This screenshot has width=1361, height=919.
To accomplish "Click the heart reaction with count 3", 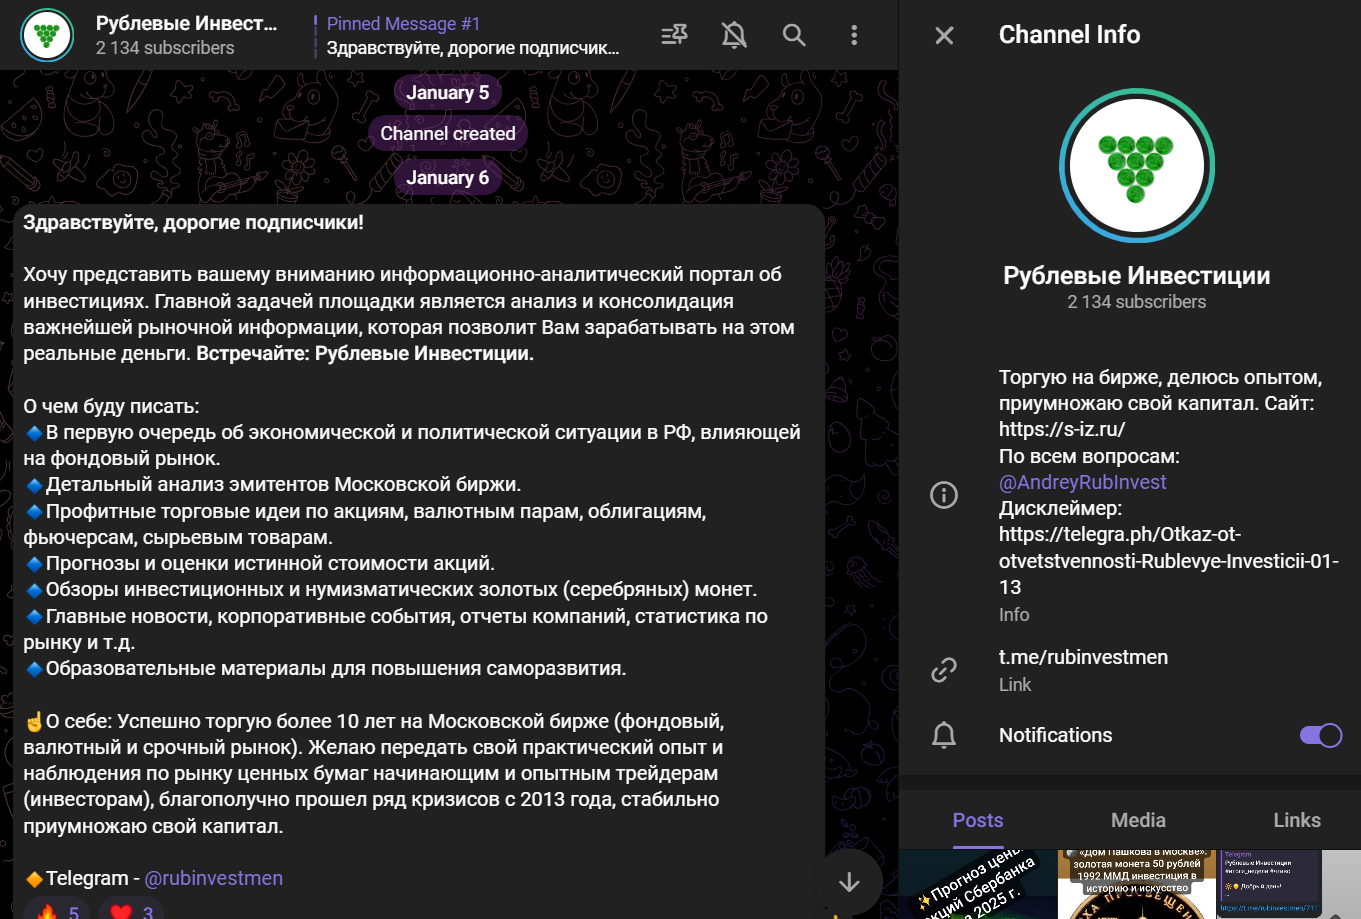I will (131, 911).
